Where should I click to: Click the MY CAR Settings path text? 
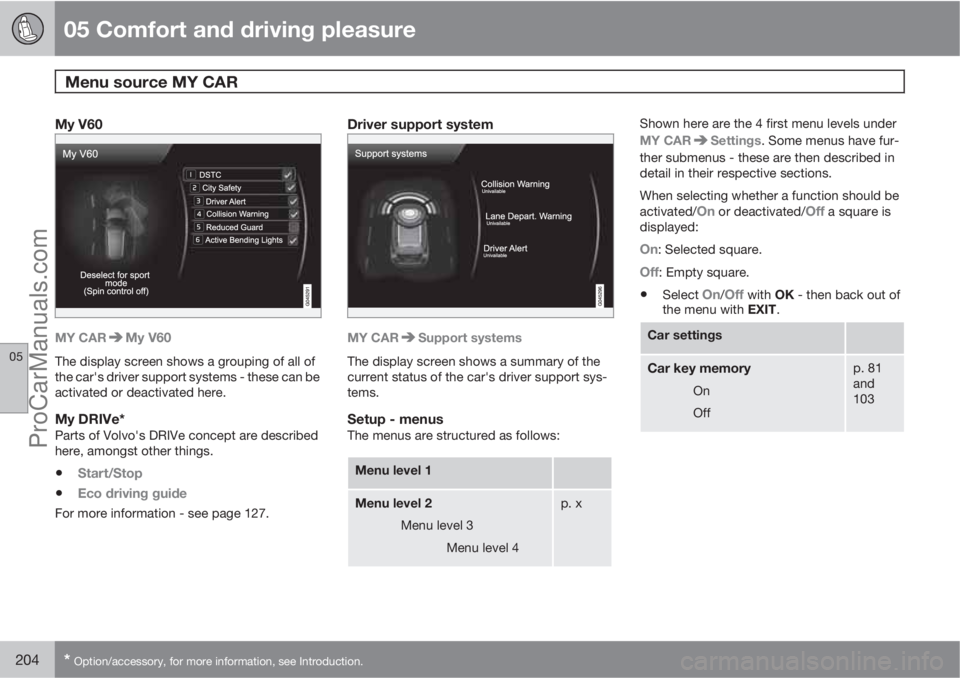pyautogui.click(x=700, y=140)
